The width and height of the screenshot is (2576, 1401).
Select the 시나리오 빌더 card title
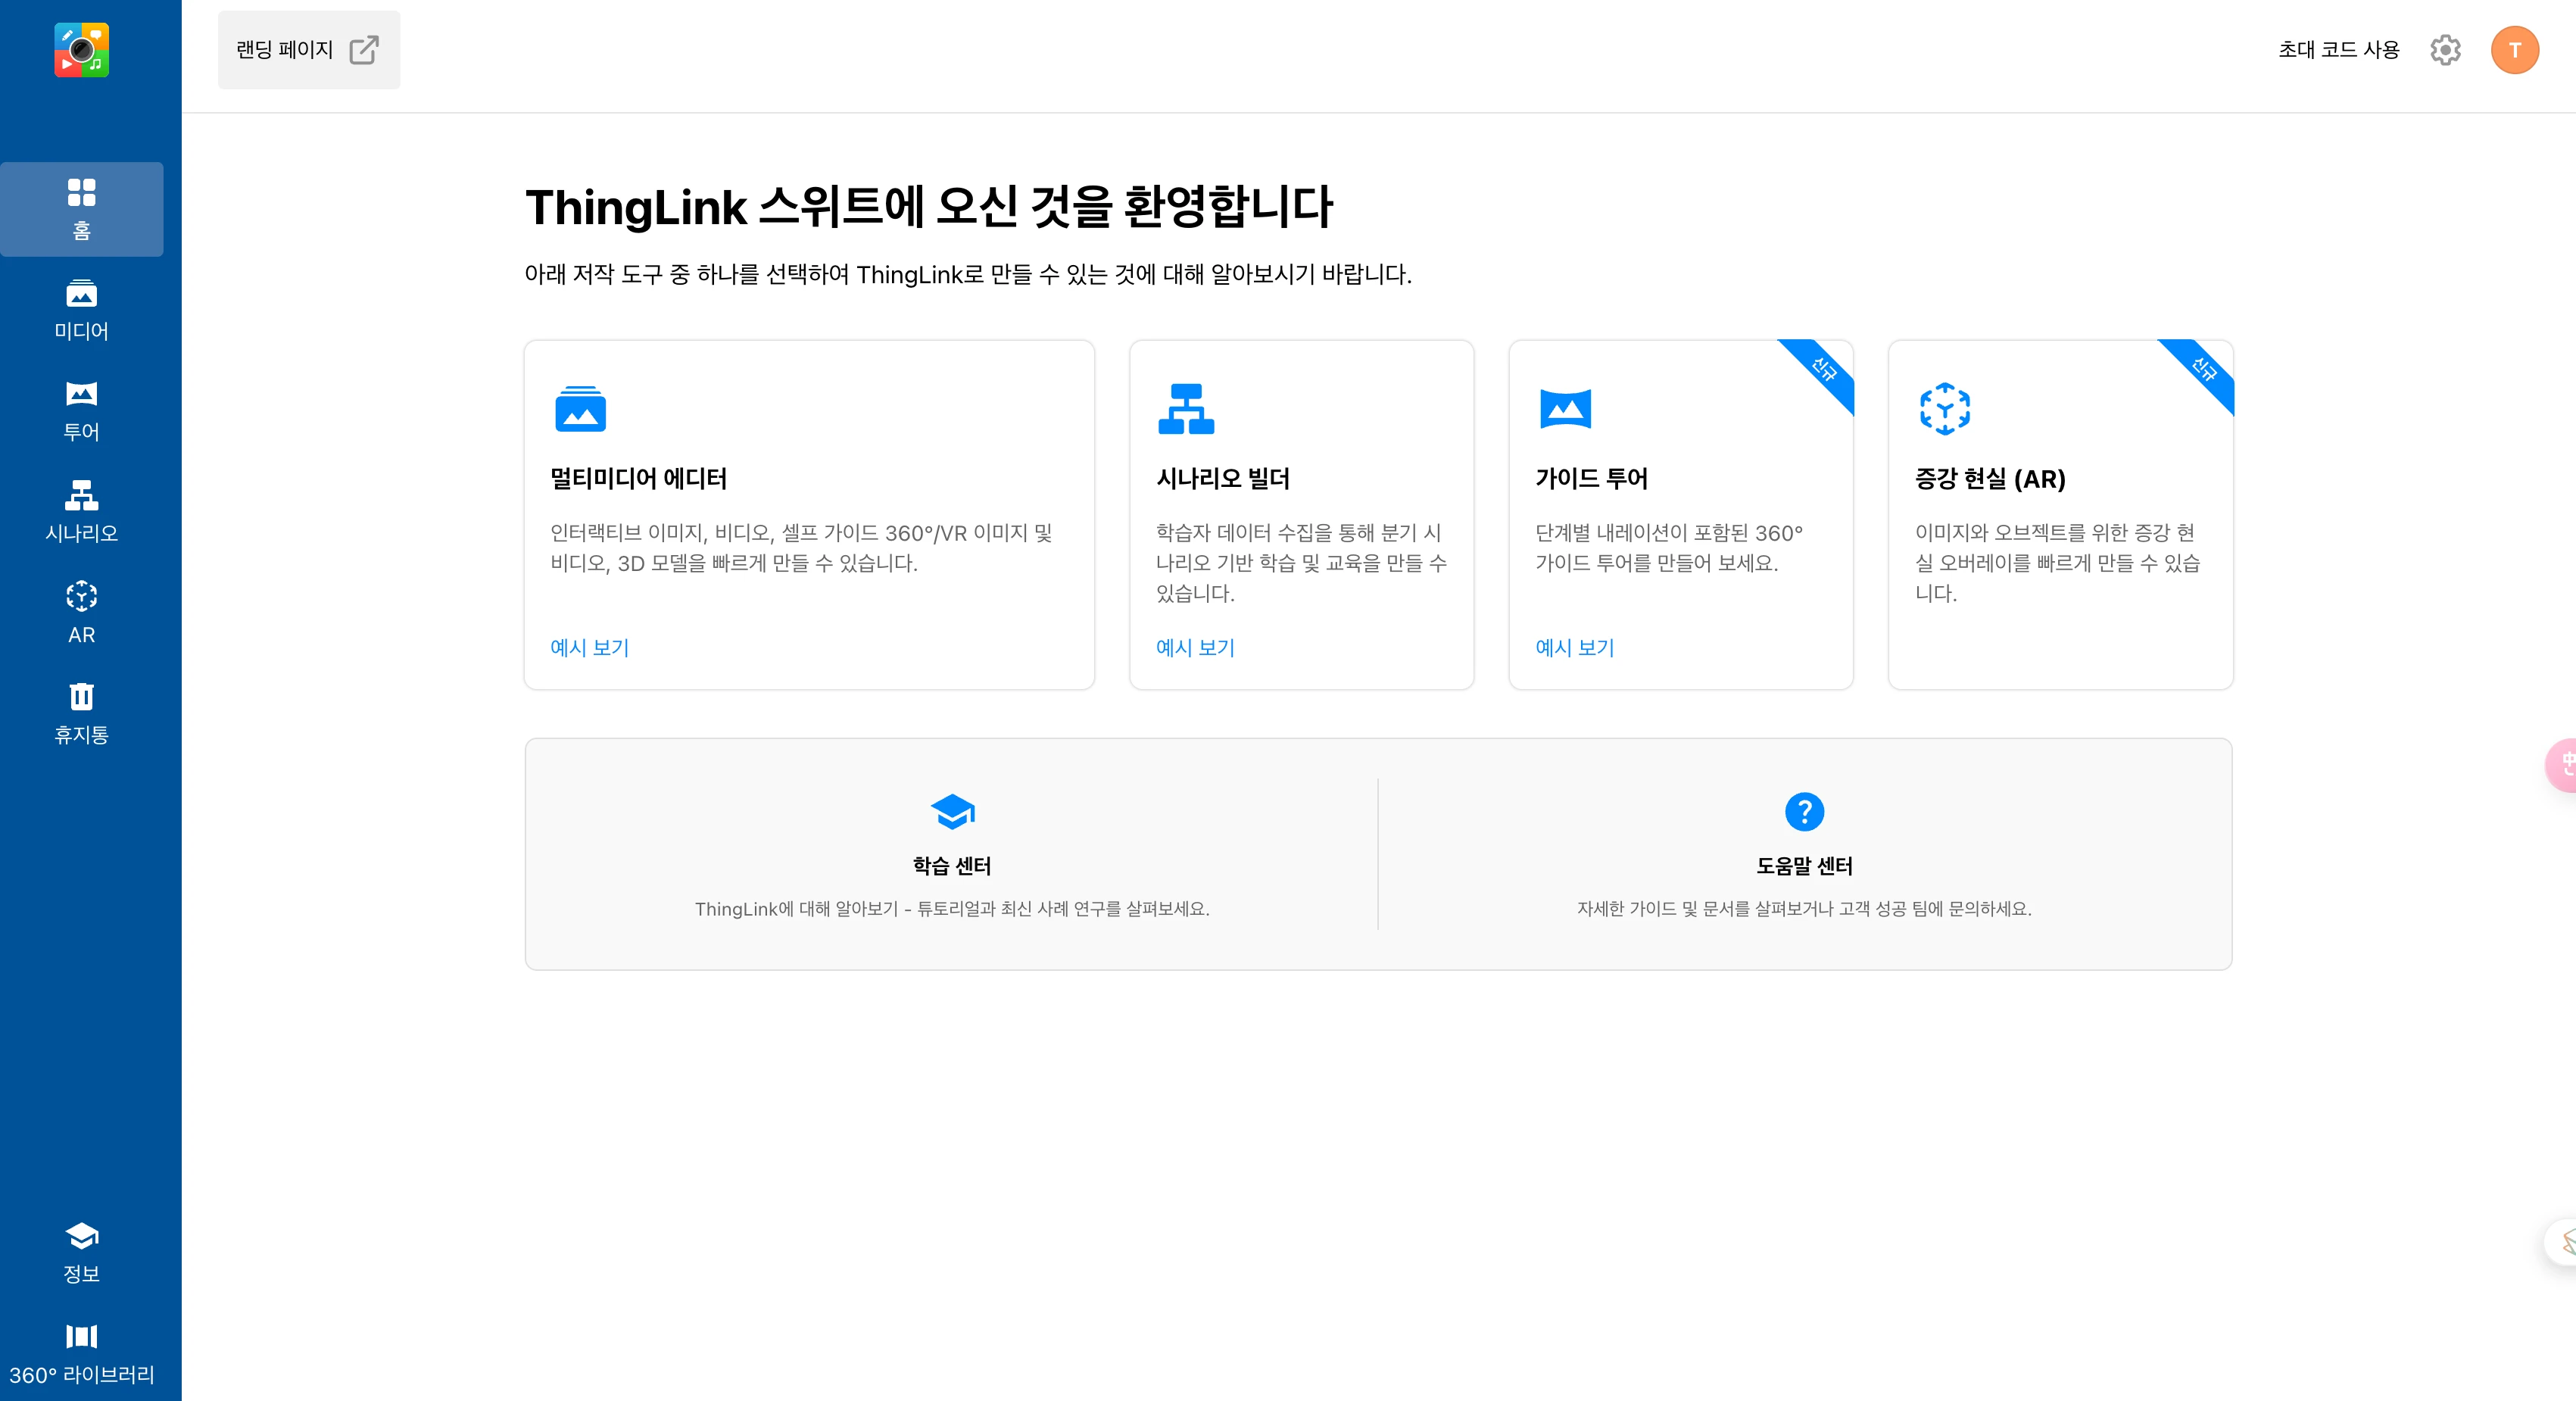tap(1222, 478)
